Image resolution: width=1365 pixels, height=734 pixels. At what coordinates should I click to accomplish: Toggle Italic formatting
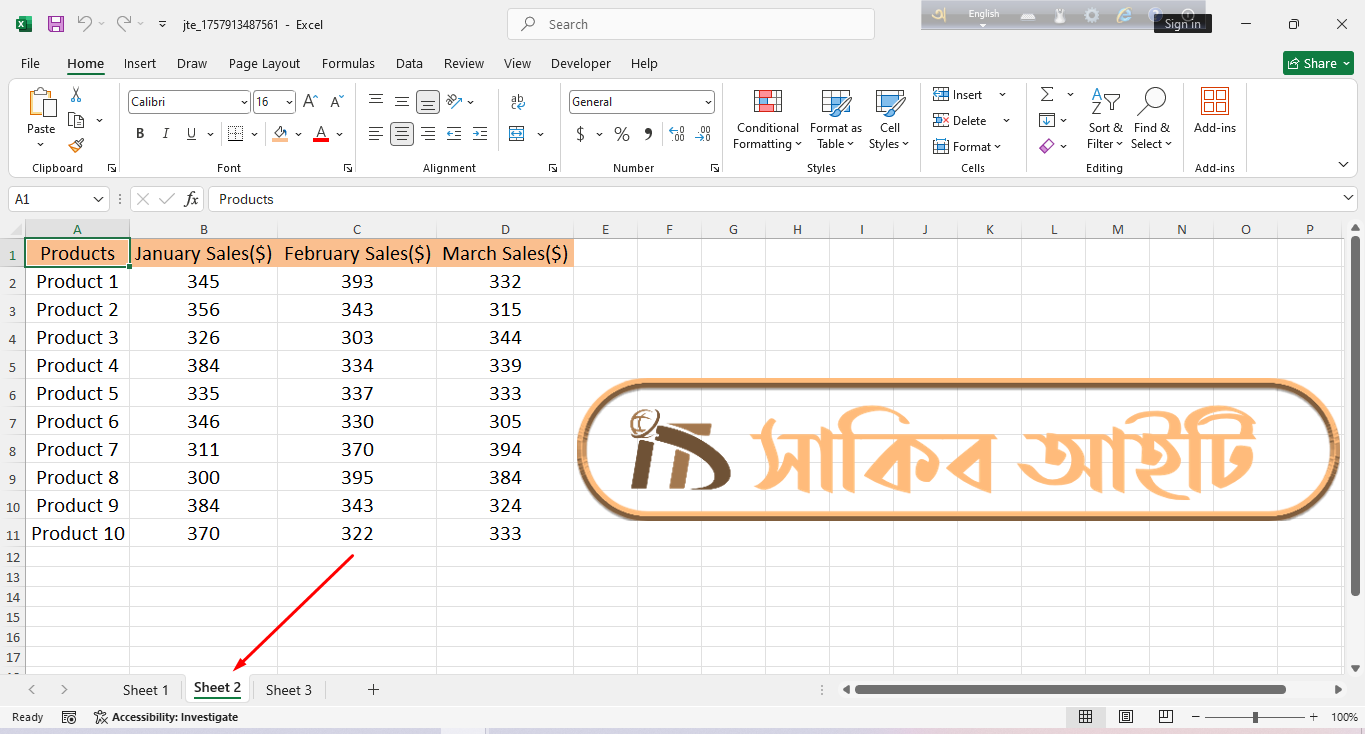click(165, 134)
